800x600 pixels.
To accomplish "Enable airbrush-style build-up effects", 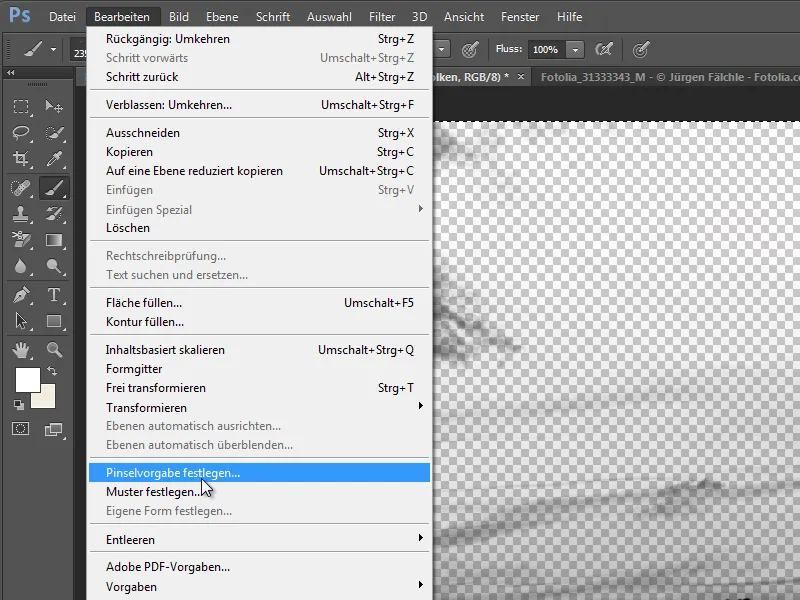I will [x=604, y=49].
